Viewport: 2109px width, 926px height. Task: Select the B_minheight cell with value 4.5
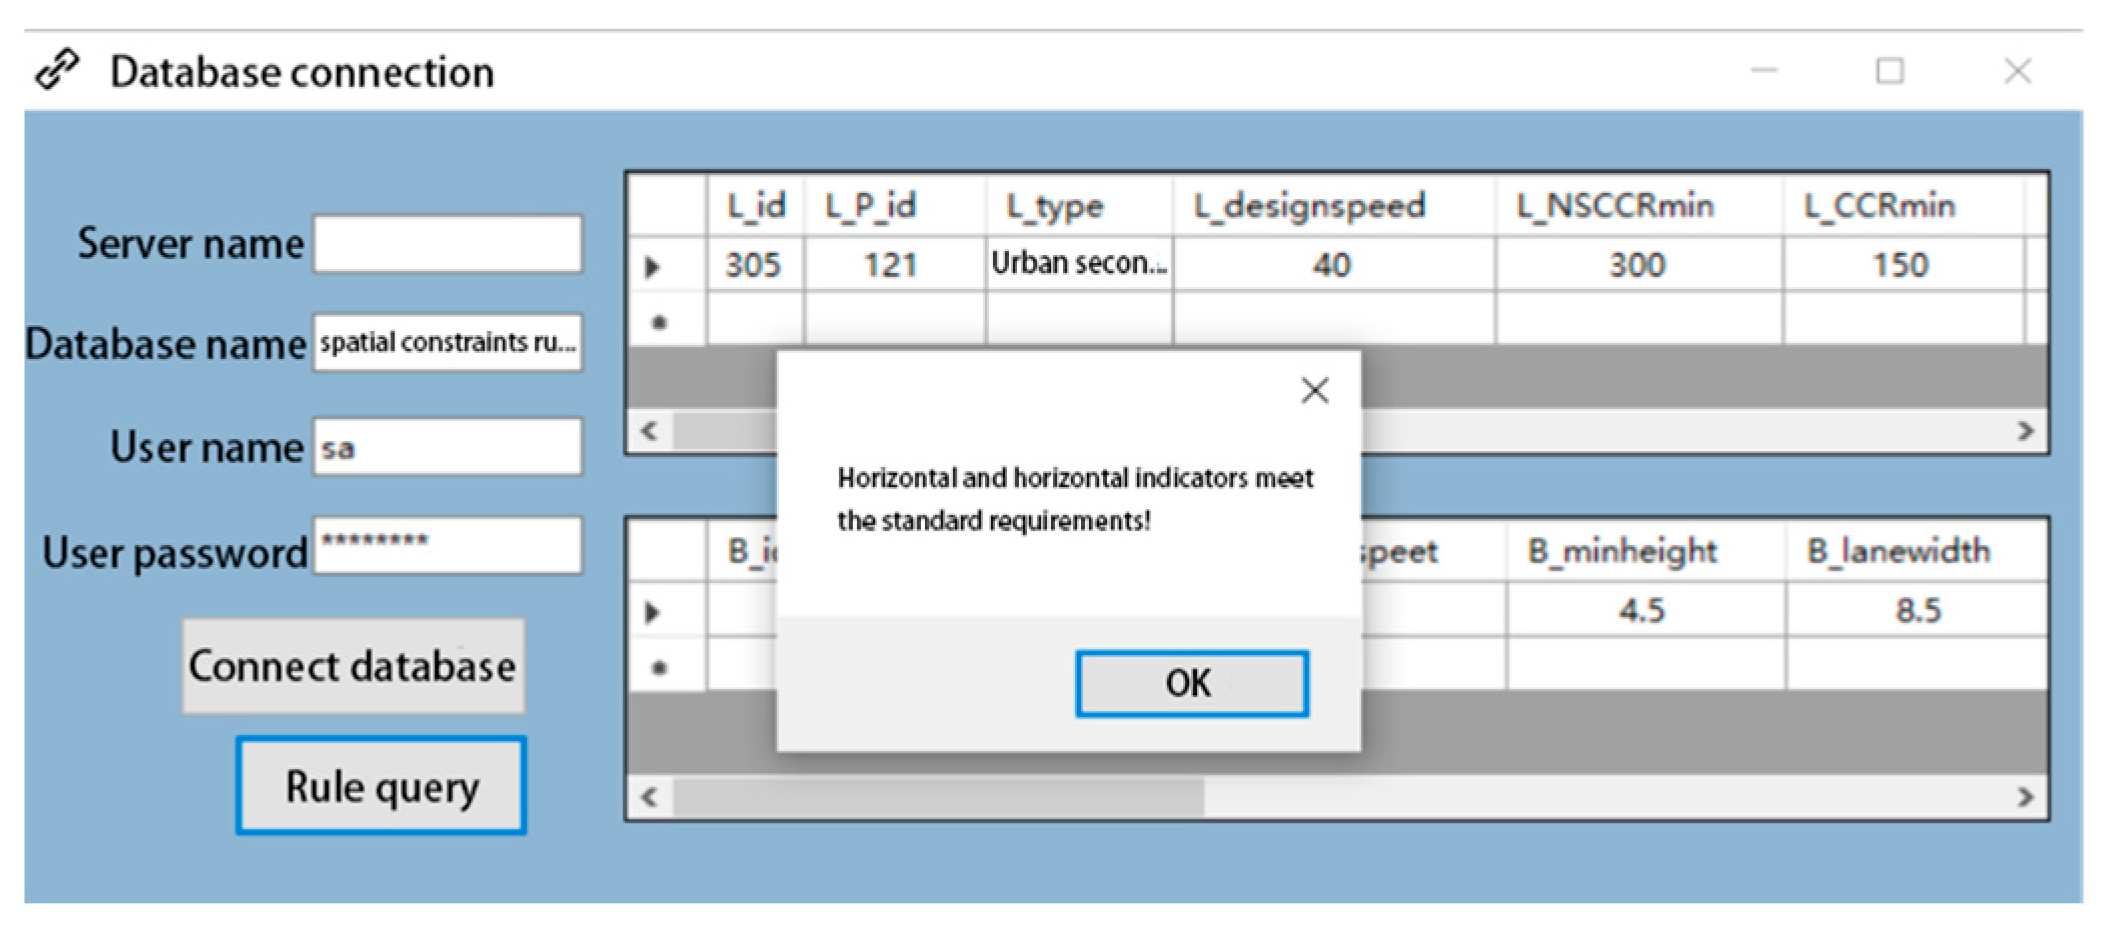1643,611
